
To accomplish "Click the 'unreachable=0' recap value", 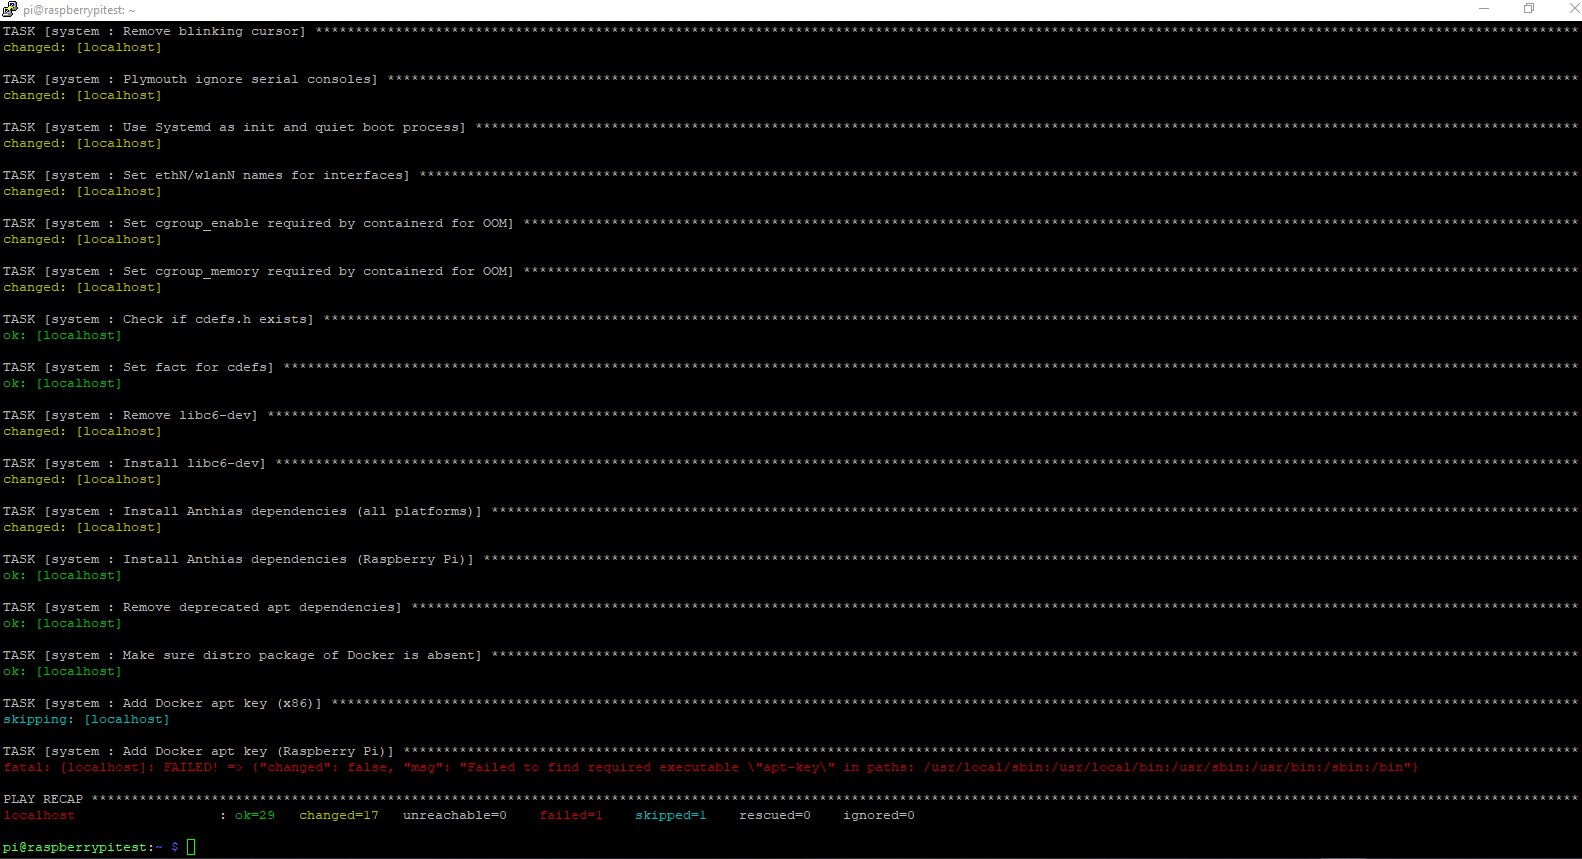I will pyautogui.click(x=455, y=815).
